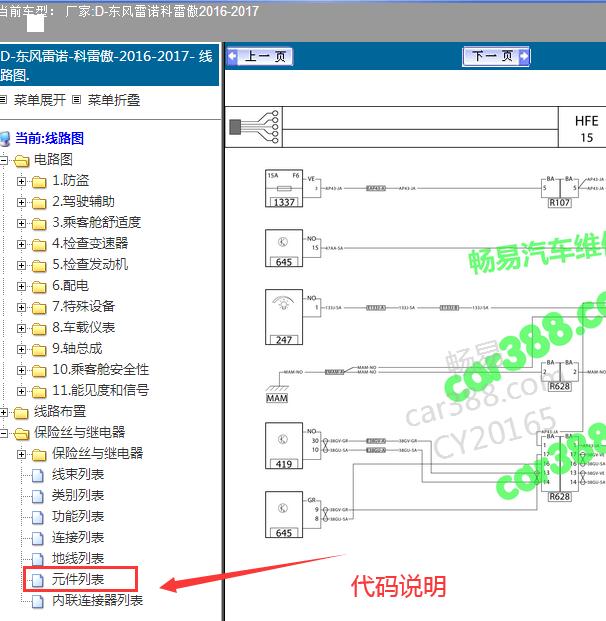This screenshot has height=621, width=606.
Task: Go to previous page with 上一页 button
Action: (x=260, y=57)
